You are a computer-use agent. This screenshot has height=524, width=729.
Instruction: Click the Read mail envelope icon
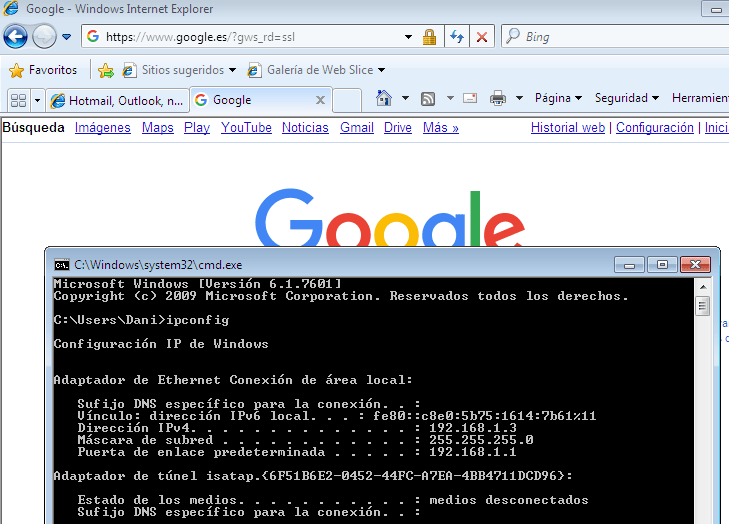[x=470, y=99]
